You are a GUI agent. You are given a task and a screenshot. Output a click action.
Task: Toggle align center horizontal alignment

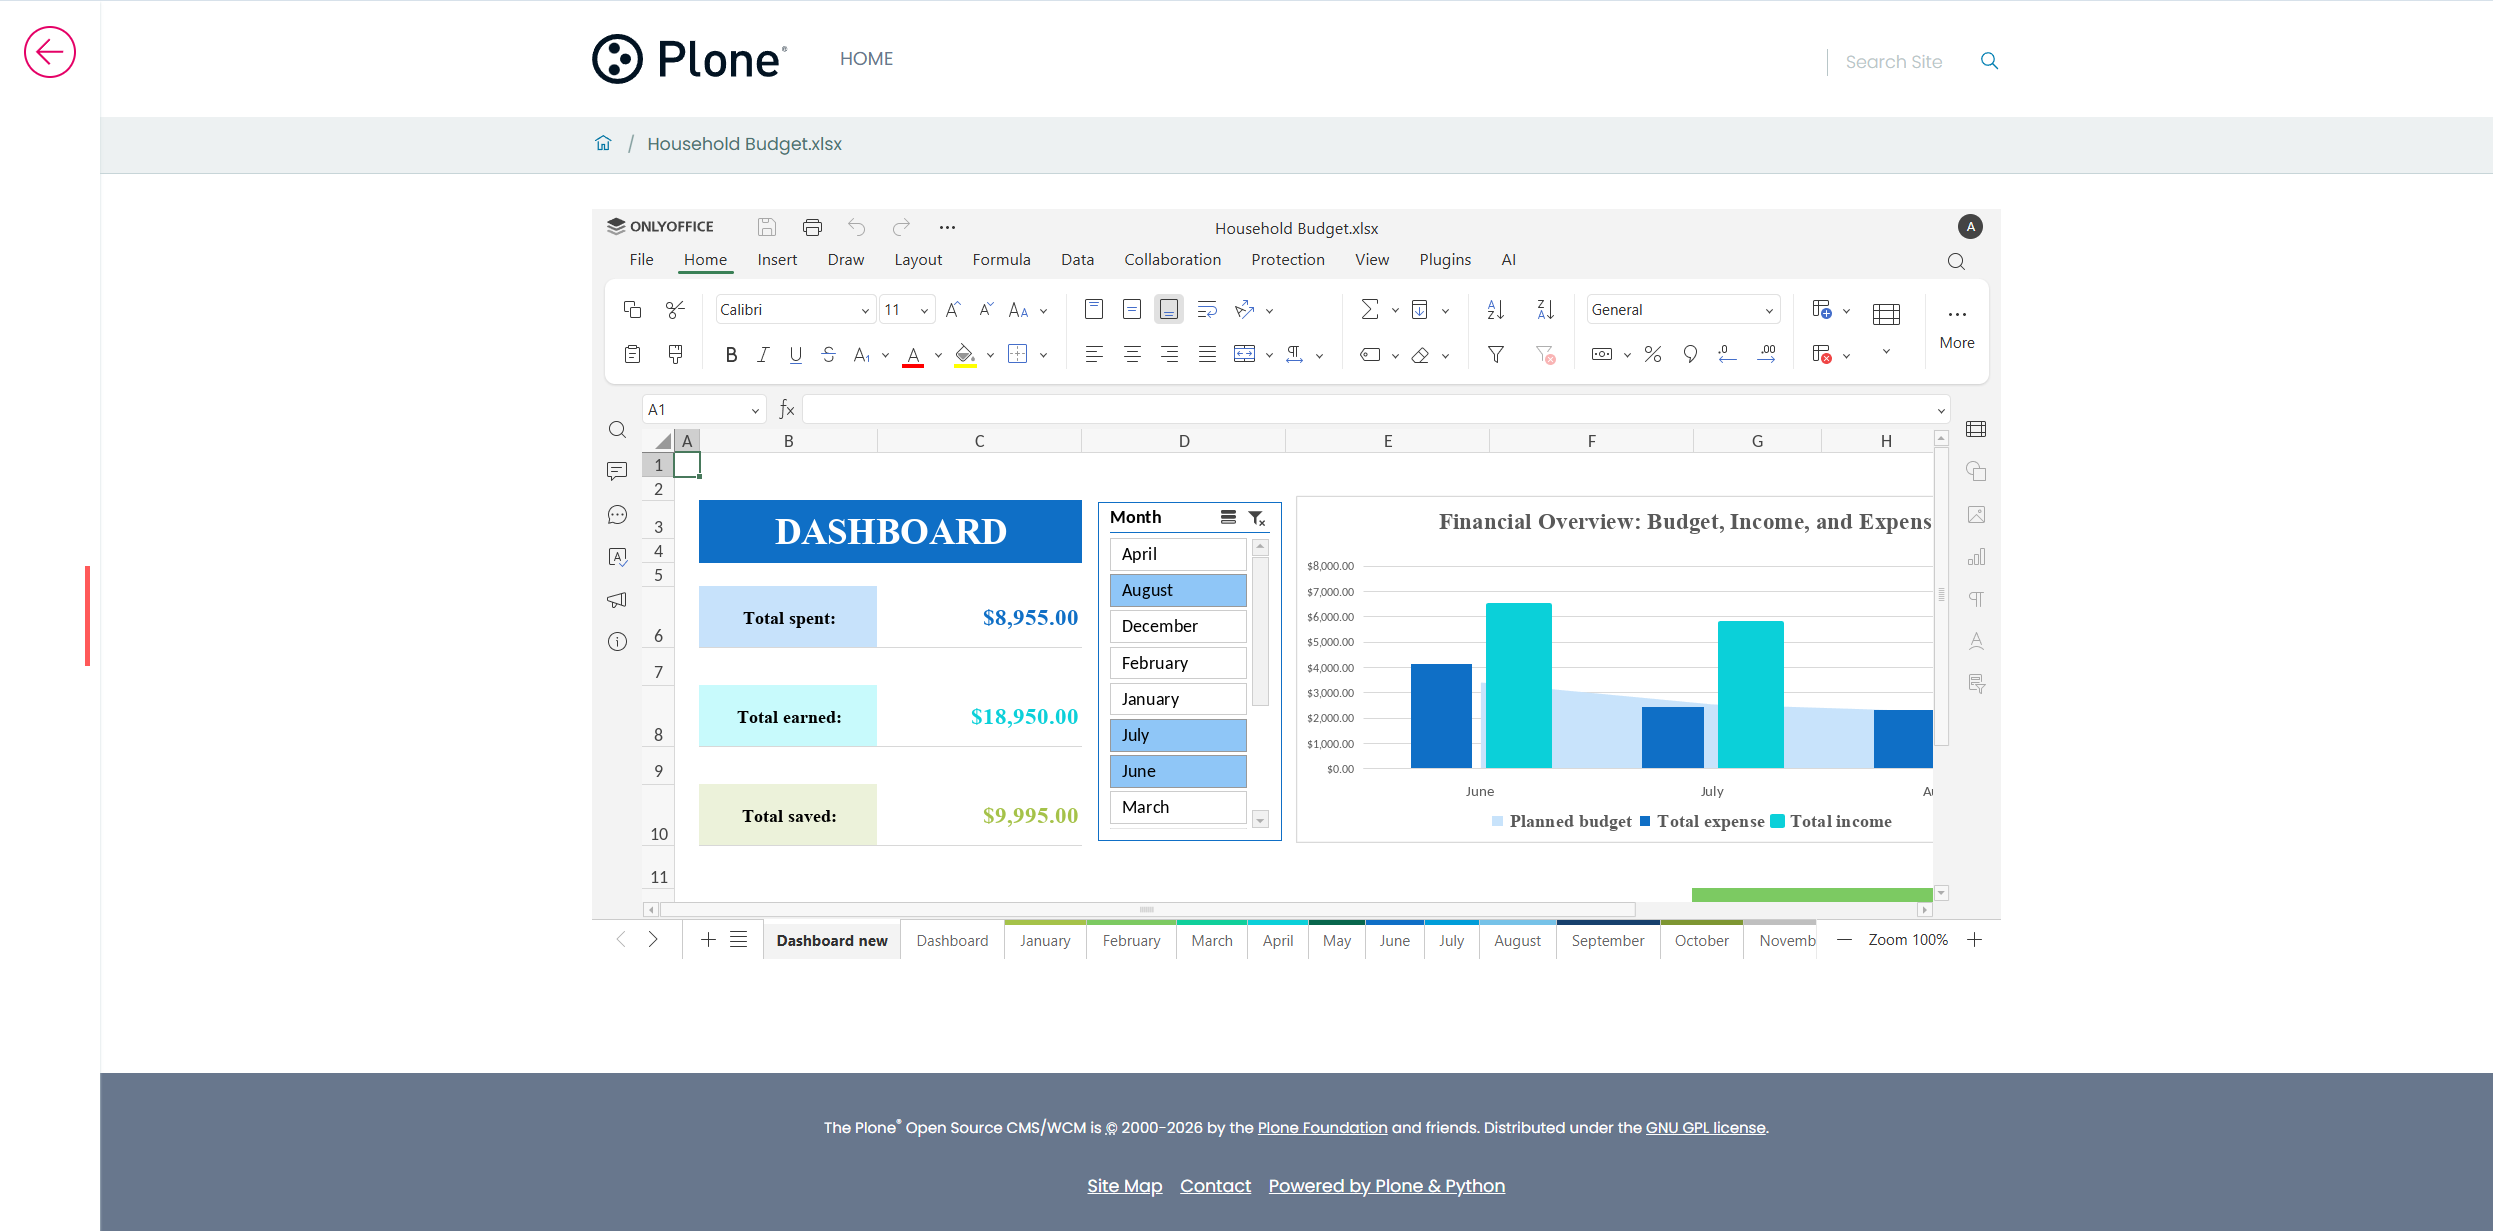(1132, 354)
